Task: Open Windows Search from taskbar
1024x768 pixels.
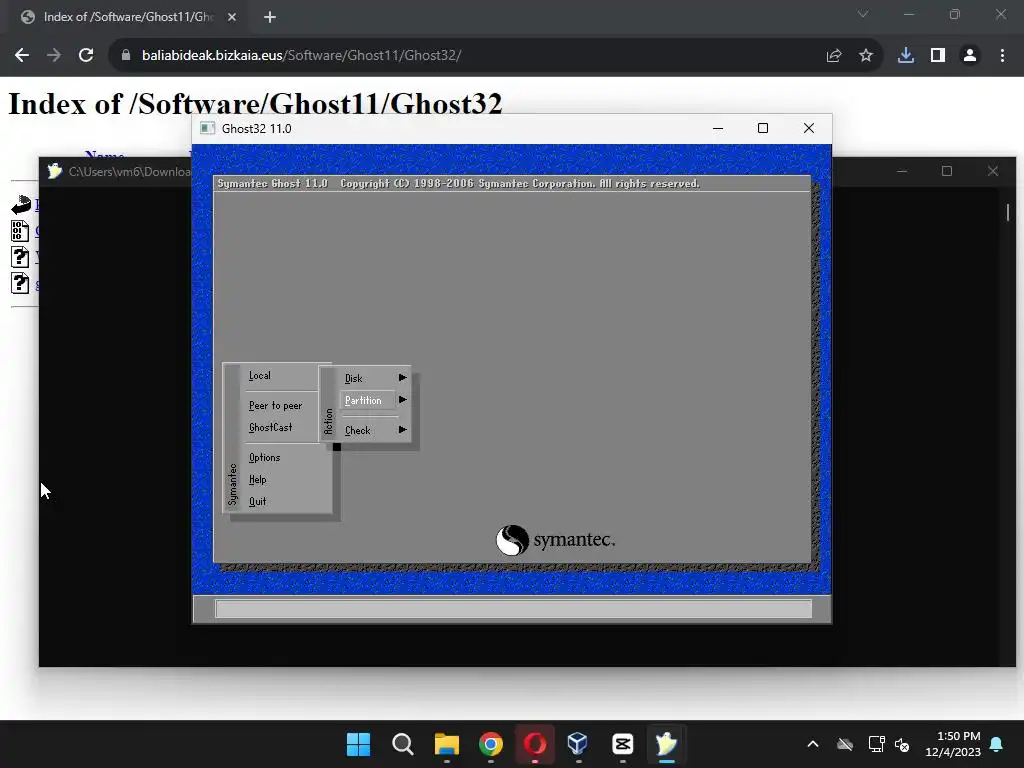Action: [402, 744]
